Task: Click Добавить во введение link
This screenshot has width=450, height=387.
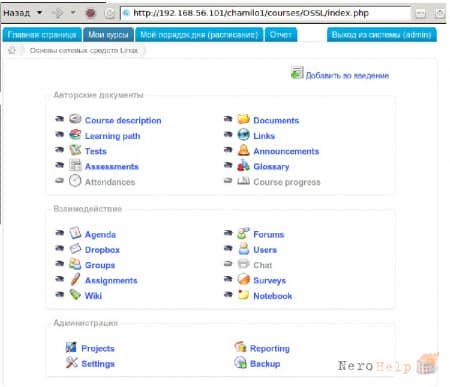Action: point(347,76)
